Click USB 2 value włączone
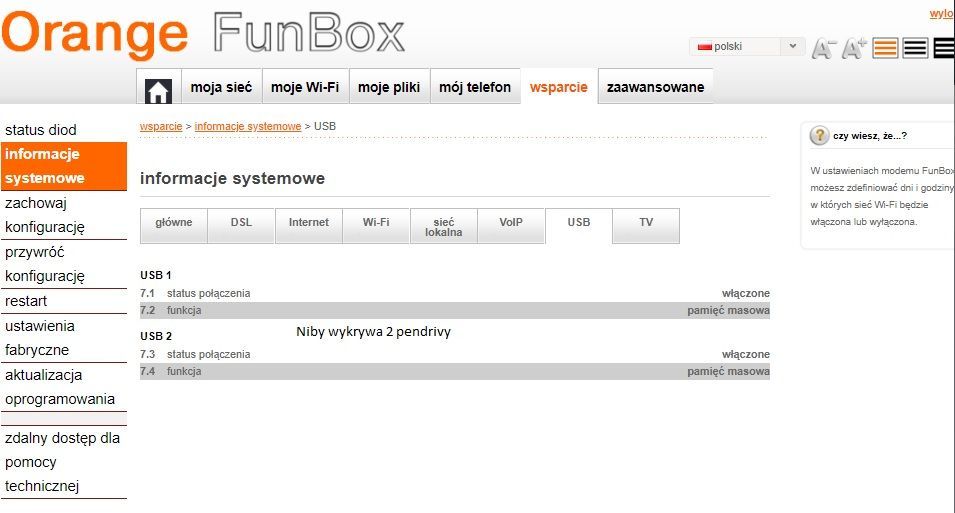The height and width of the screenshot is (513, 955). coord(746,354)
